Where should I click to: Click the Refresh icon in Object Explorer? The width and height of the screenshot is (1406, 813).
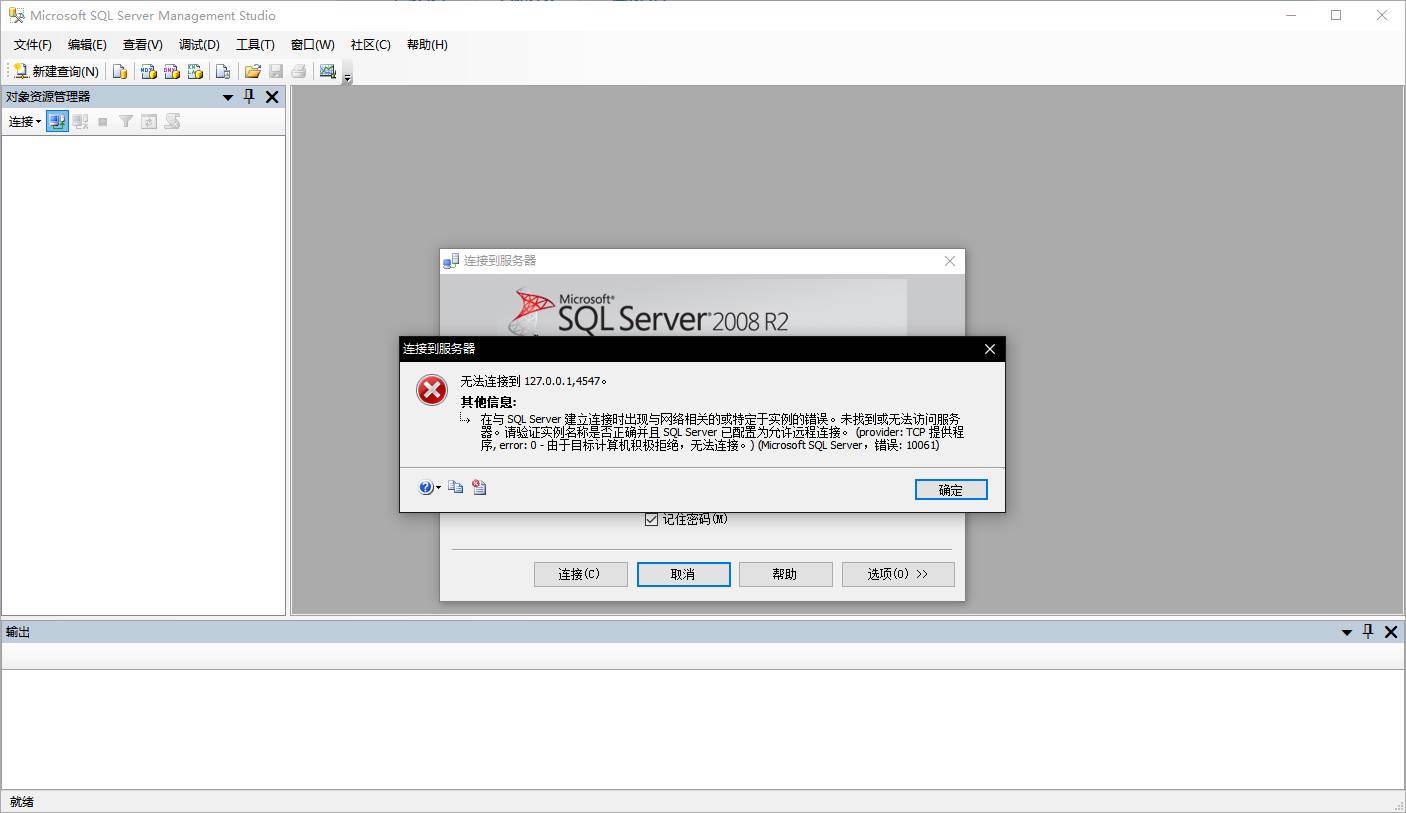149,121
